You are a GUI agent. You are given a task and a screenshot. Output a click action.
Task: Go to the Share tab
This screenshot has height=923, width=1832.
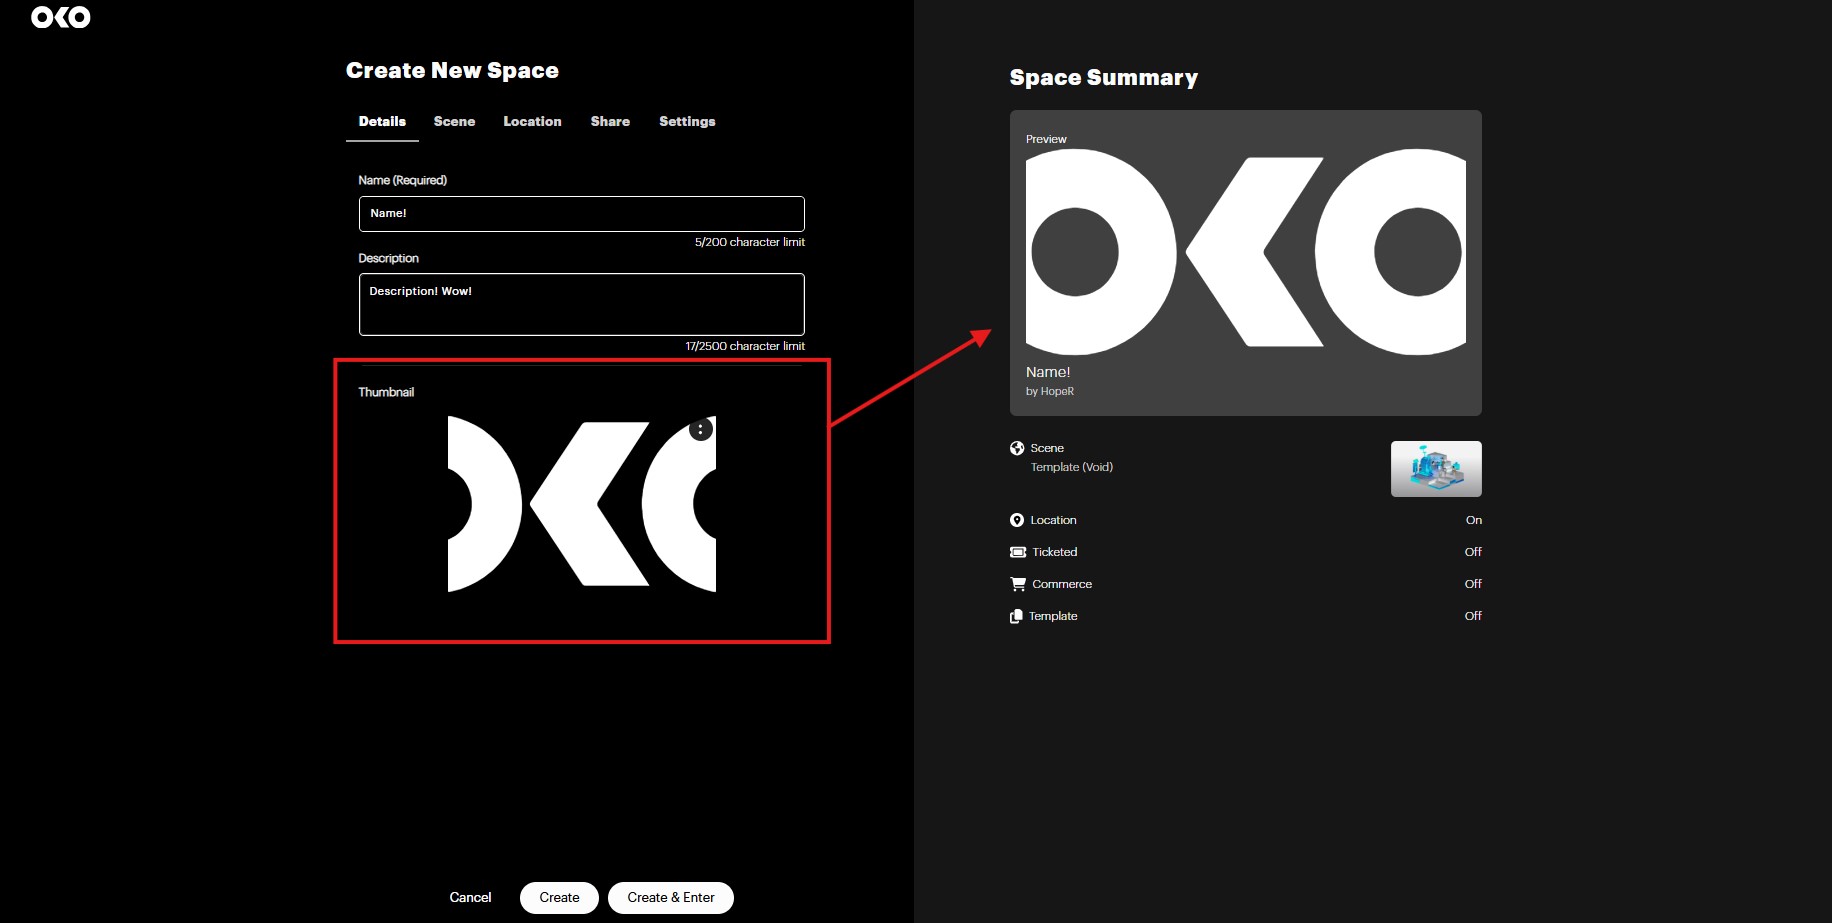pos(610,121)
